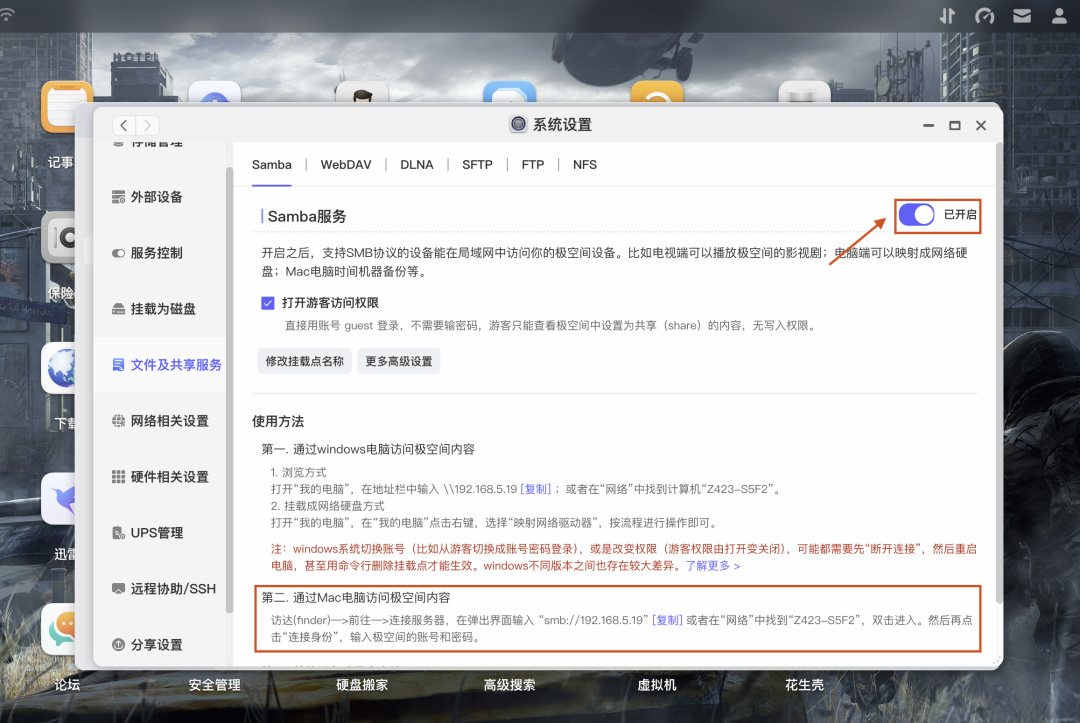Open 分享设置 in the sidebar
The image size is (1080, 723).
[157, 645]
